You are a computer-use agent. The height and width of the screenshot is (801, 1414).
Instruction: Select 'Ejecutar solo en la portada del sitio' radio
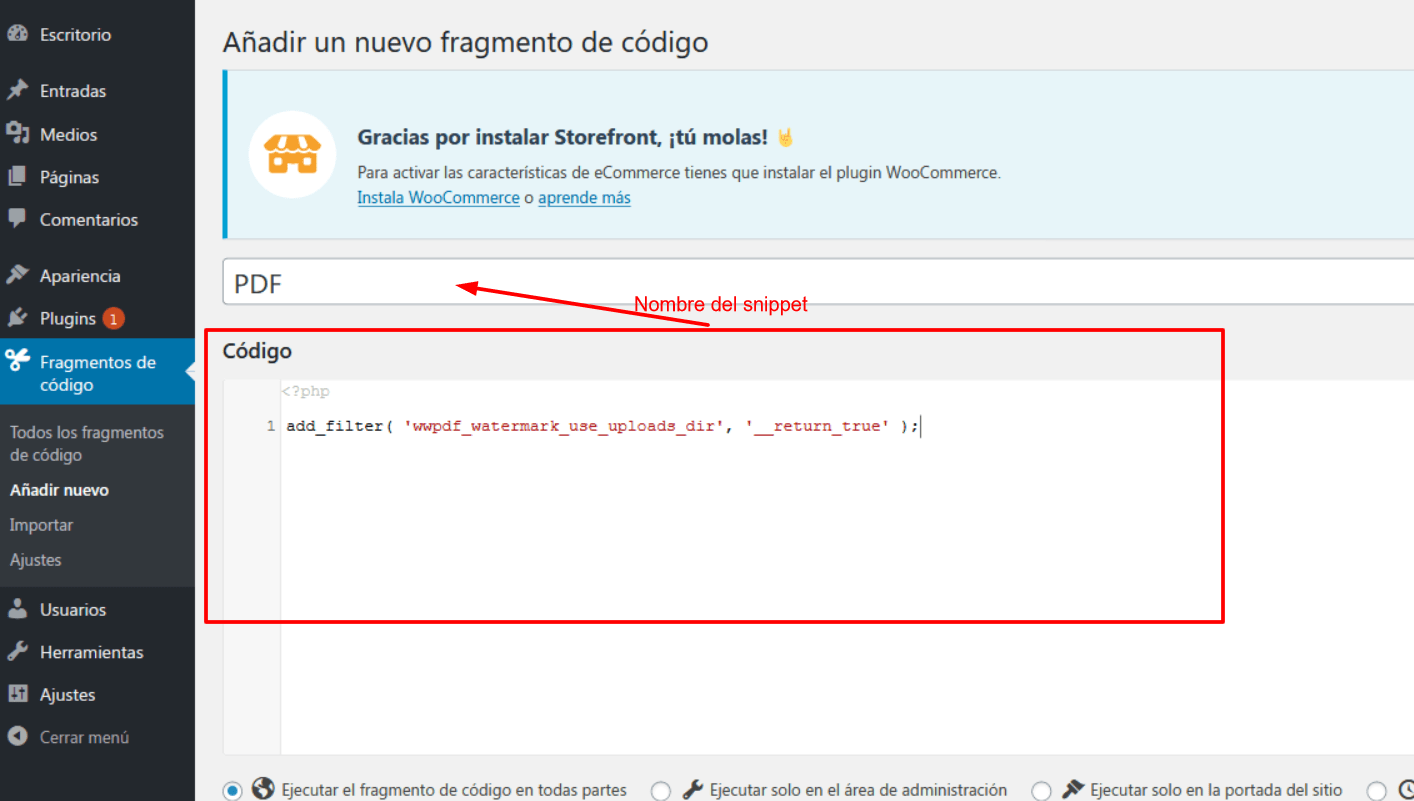click(x=1041, y=790)
